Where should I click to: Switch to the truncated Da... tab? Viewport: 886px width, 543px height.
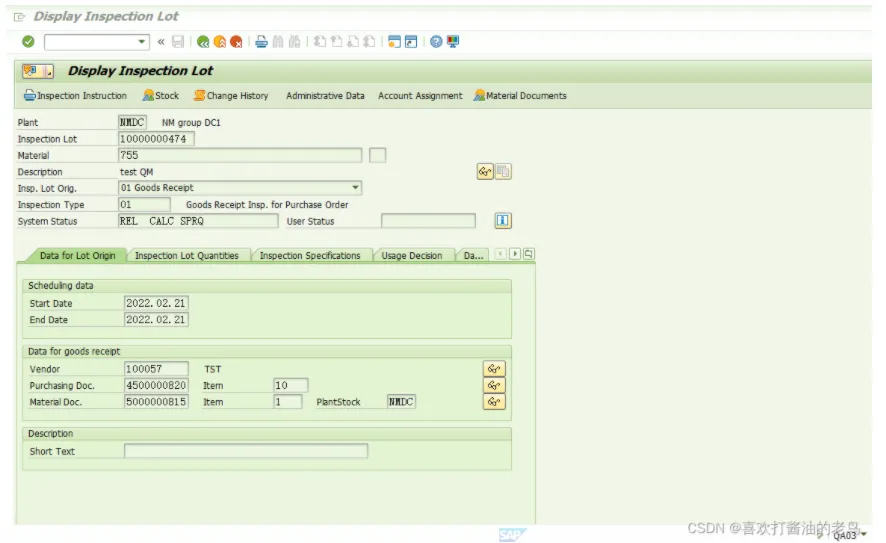click(473, 255)
